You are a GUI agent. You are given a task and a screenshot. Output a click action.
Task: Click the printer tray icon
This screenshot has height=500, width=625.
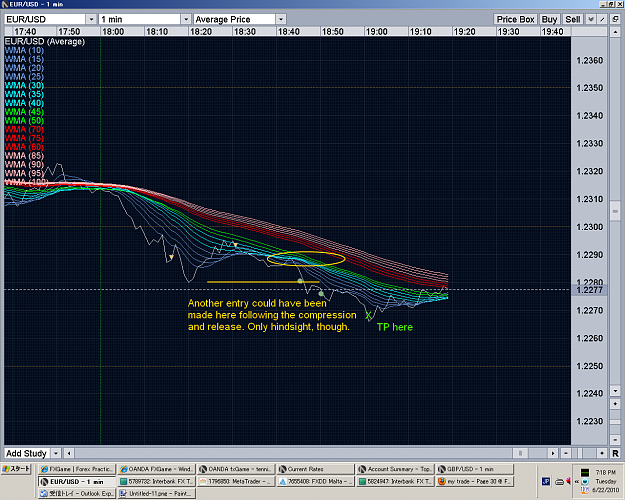click(x=559, y=482)
